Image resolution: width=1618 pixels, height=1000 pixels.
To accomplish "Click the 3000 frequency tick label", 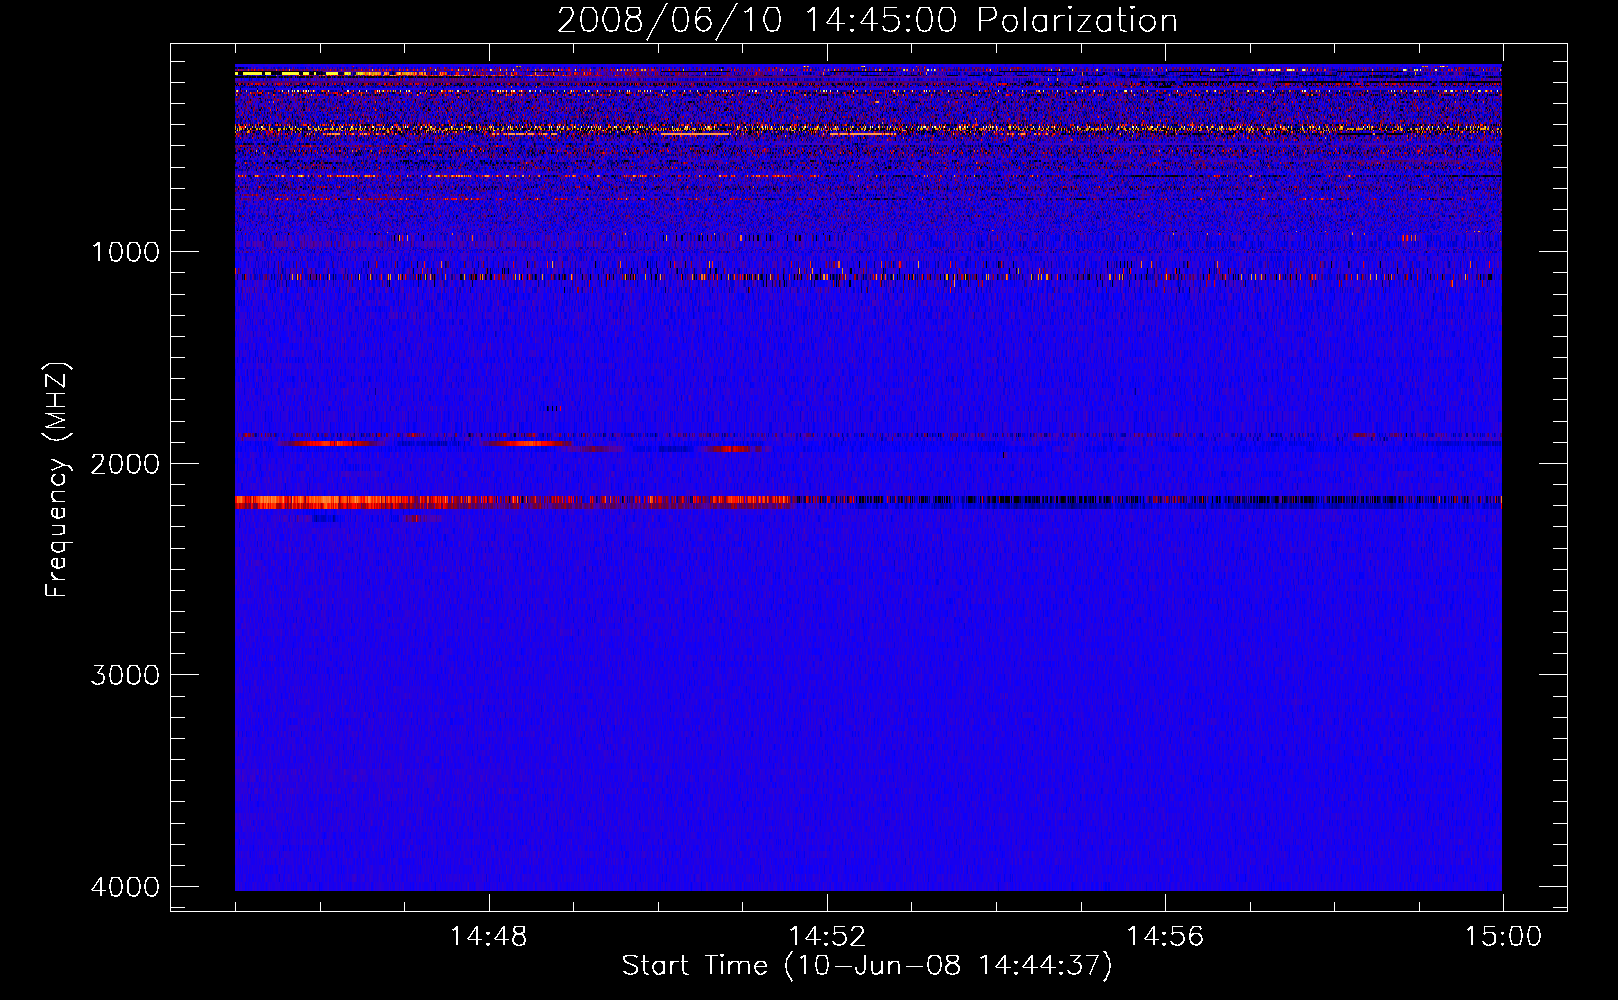I will [125, 675].
